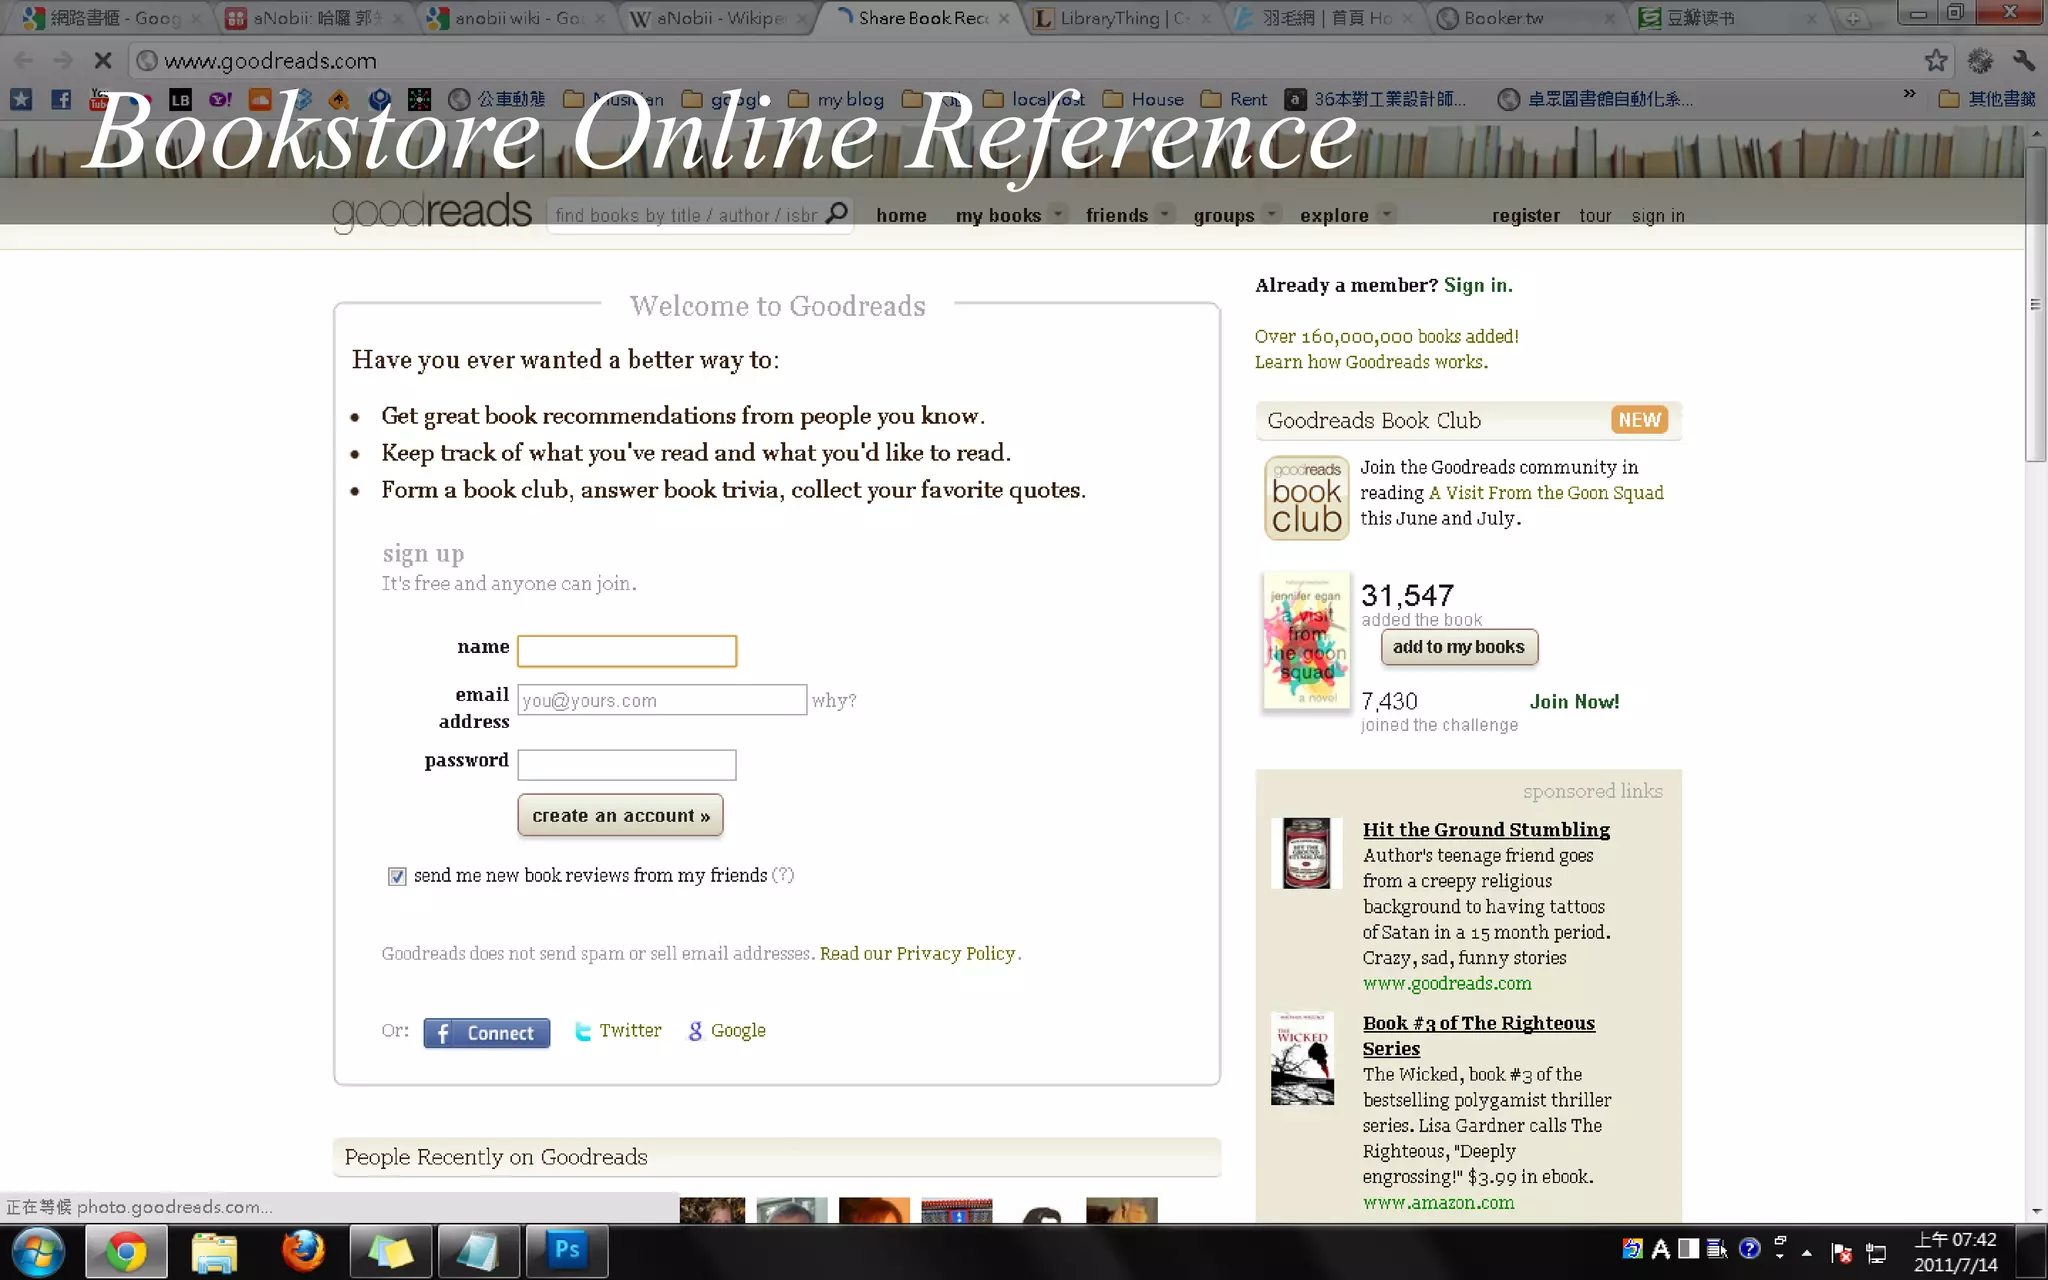Switch to the aNobii Wikipedia tab
The width and height of the screenshot is (2048, 1280).
click(x=716, y=18)
